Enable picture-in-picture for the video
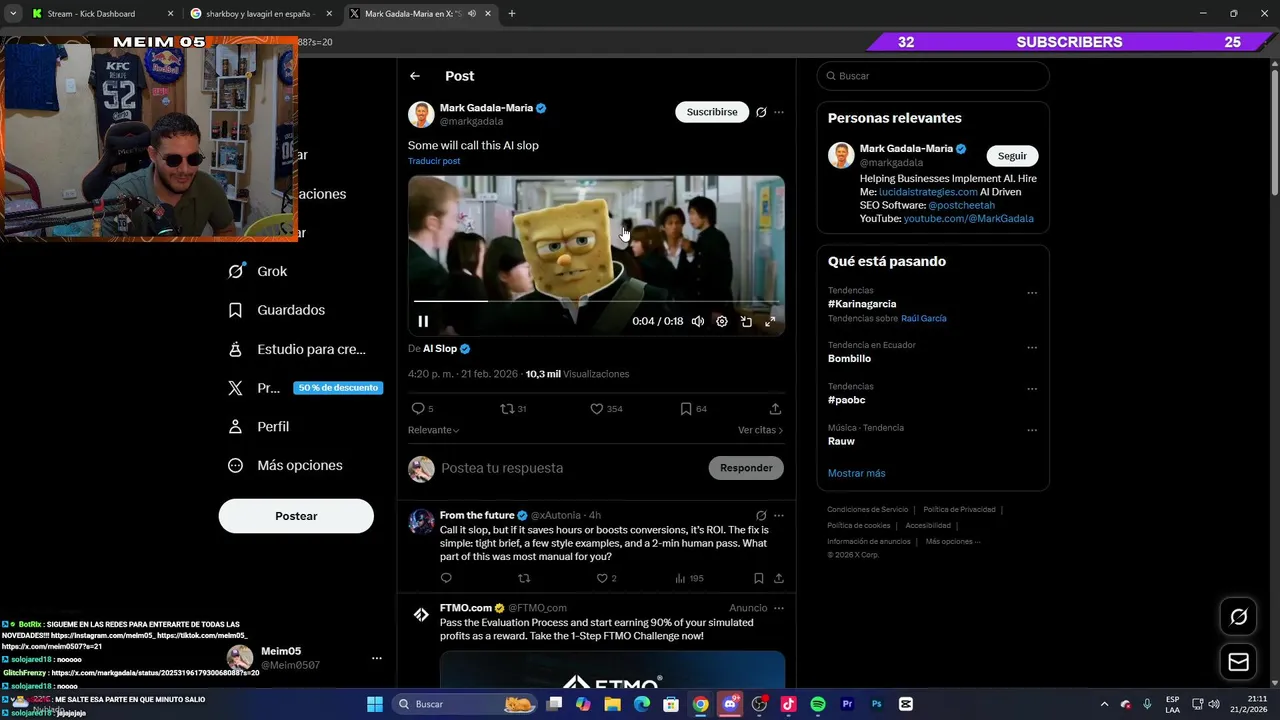Screen dimensions: 1280x720 click(746, 321)
